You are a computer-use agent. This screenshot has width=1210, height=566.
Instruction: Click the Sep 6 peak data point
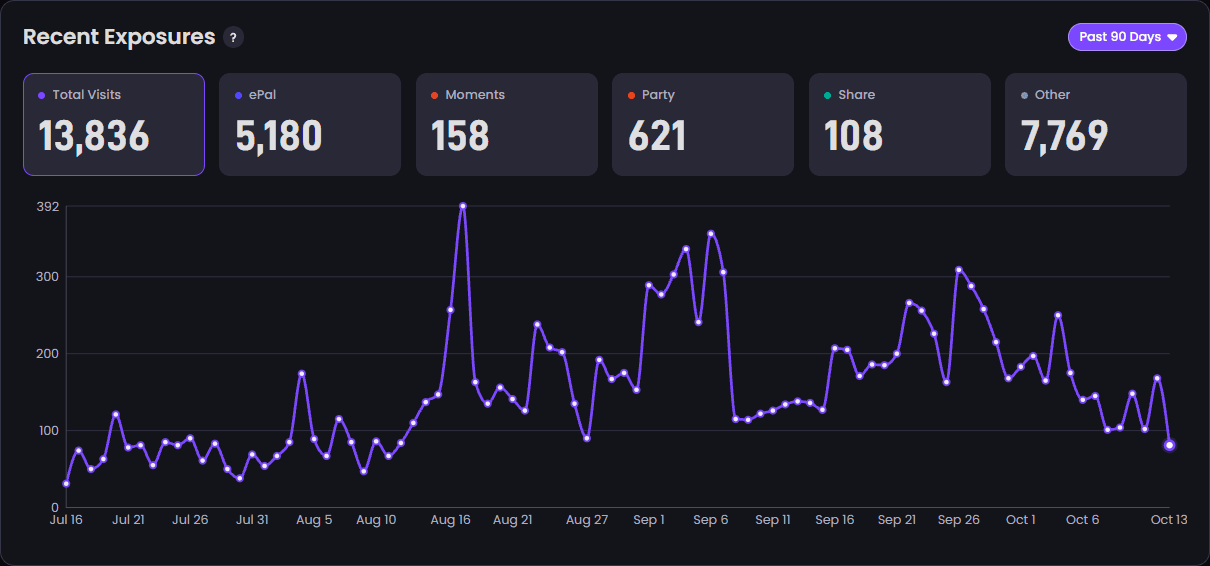711,234
